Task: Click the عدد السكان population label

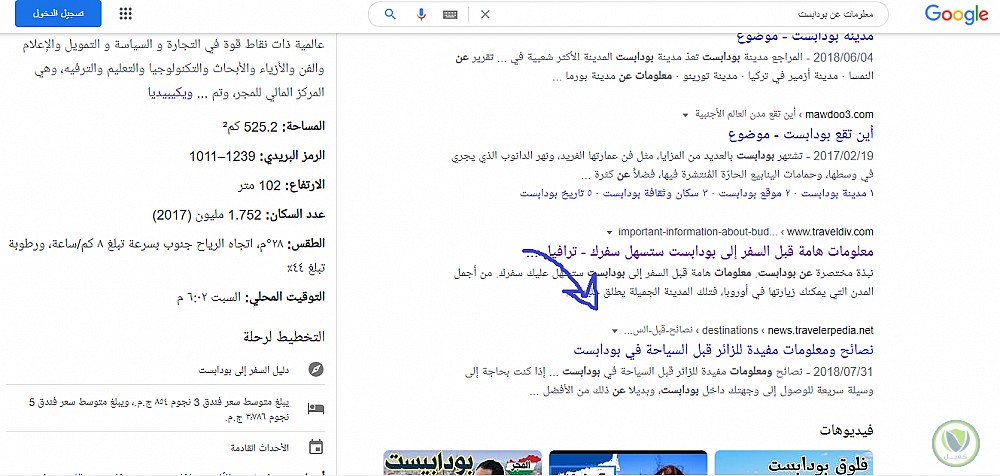Action: click(295, 215)
